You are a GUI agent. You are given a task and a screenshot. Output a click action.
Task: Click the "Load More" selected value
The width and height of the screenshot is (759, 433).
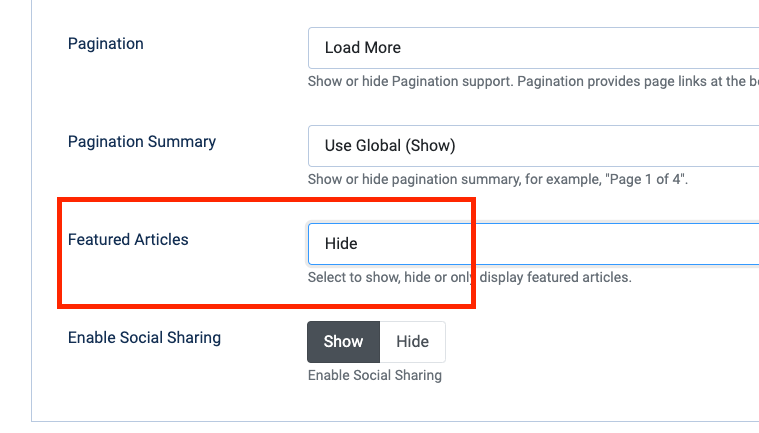363,47
